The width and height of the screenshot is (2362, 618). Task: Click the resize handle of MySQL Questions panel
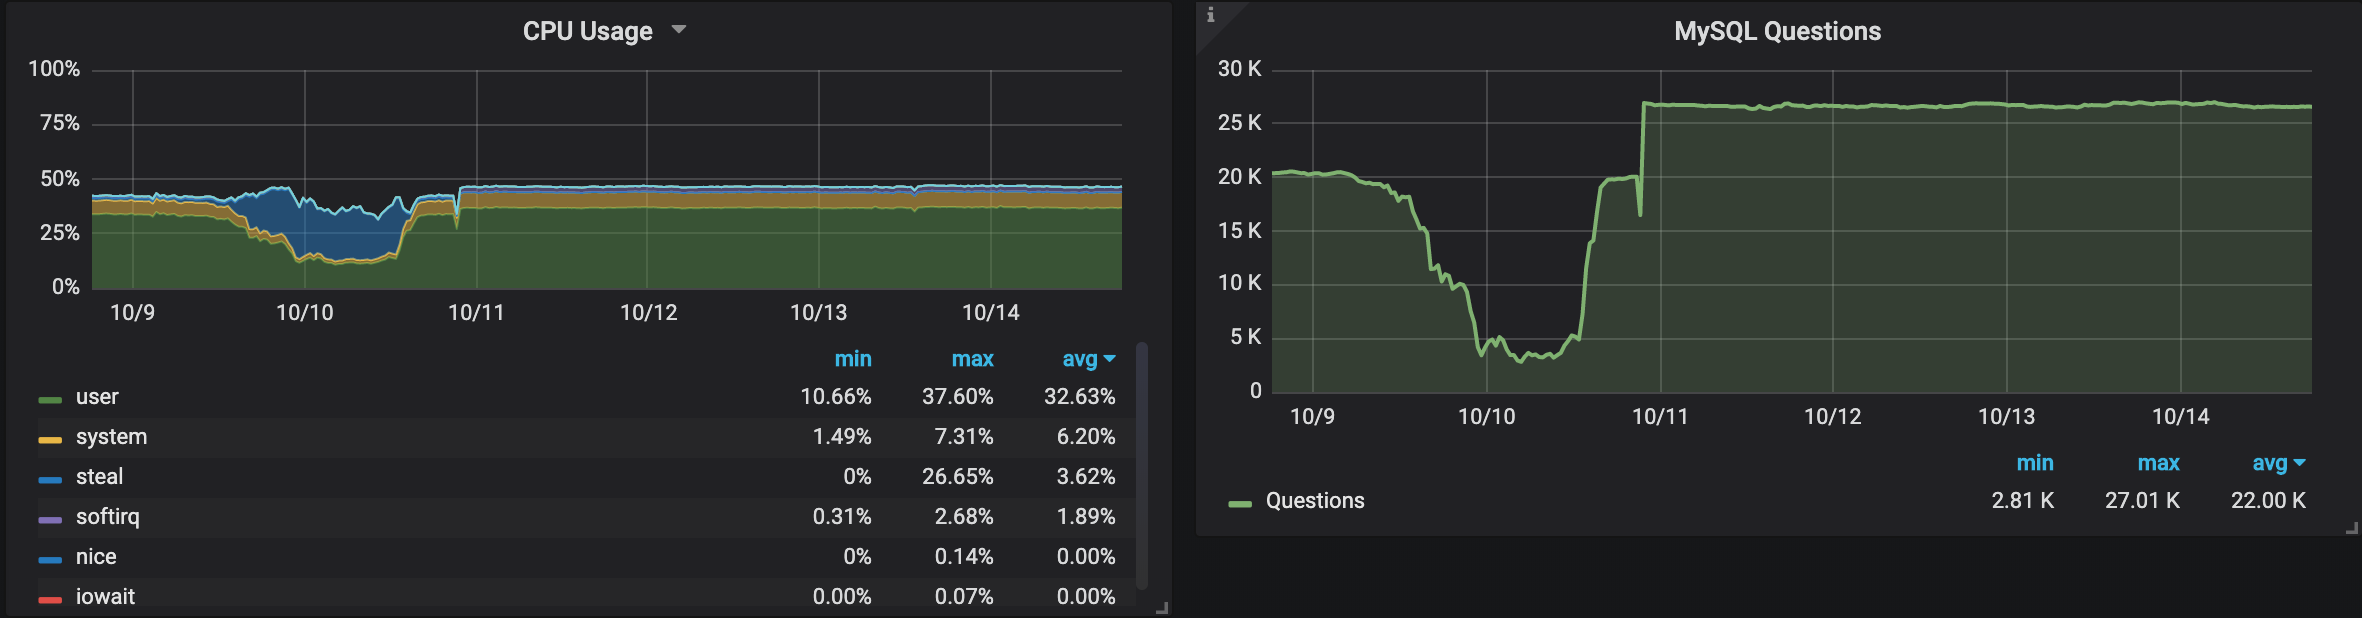point(2351,528)
